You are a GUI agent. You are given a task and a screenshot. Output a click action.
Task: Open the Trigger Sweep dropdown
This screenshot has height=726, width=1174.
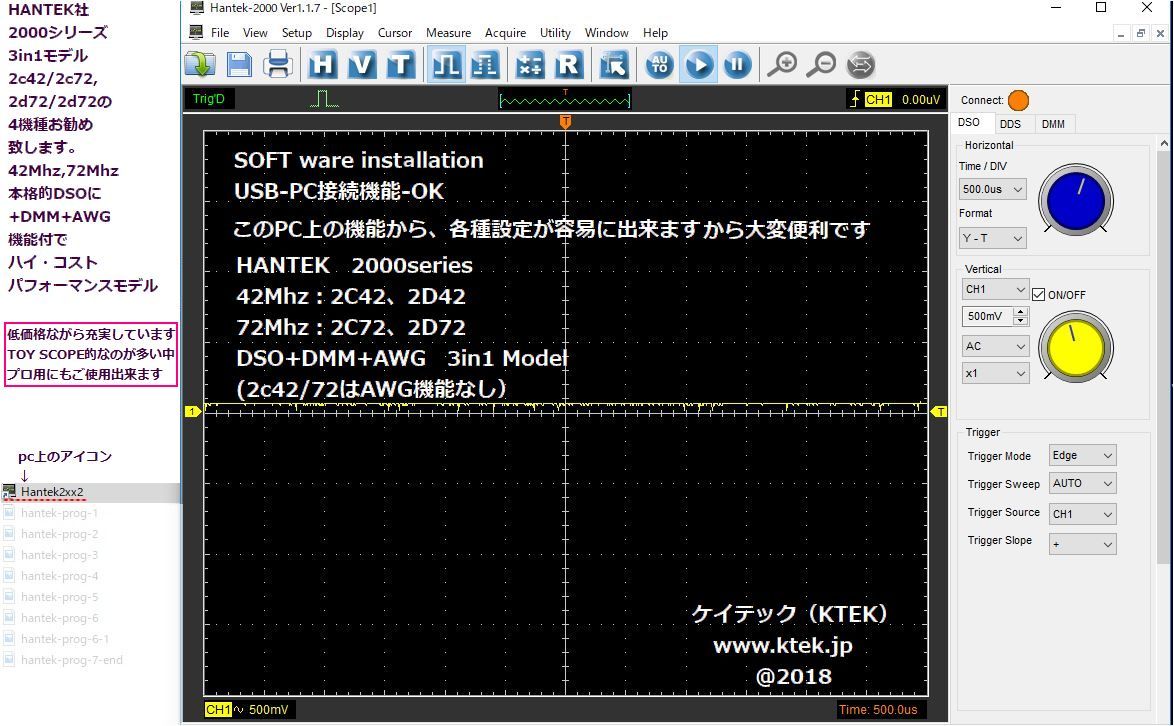pyautogui.click(x=1083, y=484)
